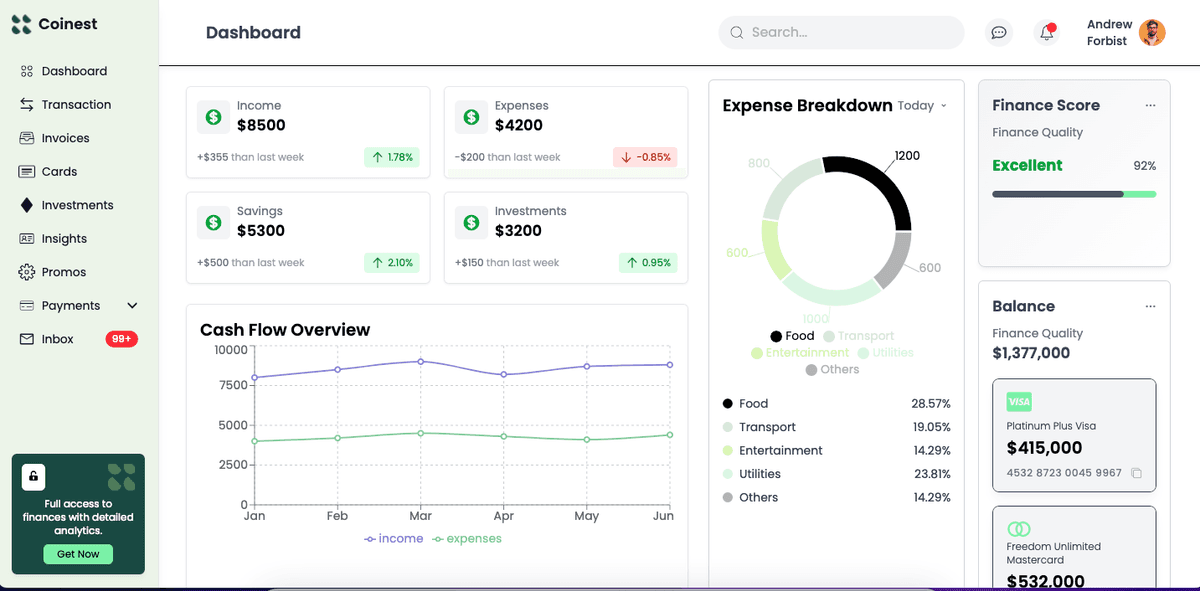Click the Freedom Unlimited Mastercard name
The height and width of the screenshot is (591, 1200).
[1053, 554]
